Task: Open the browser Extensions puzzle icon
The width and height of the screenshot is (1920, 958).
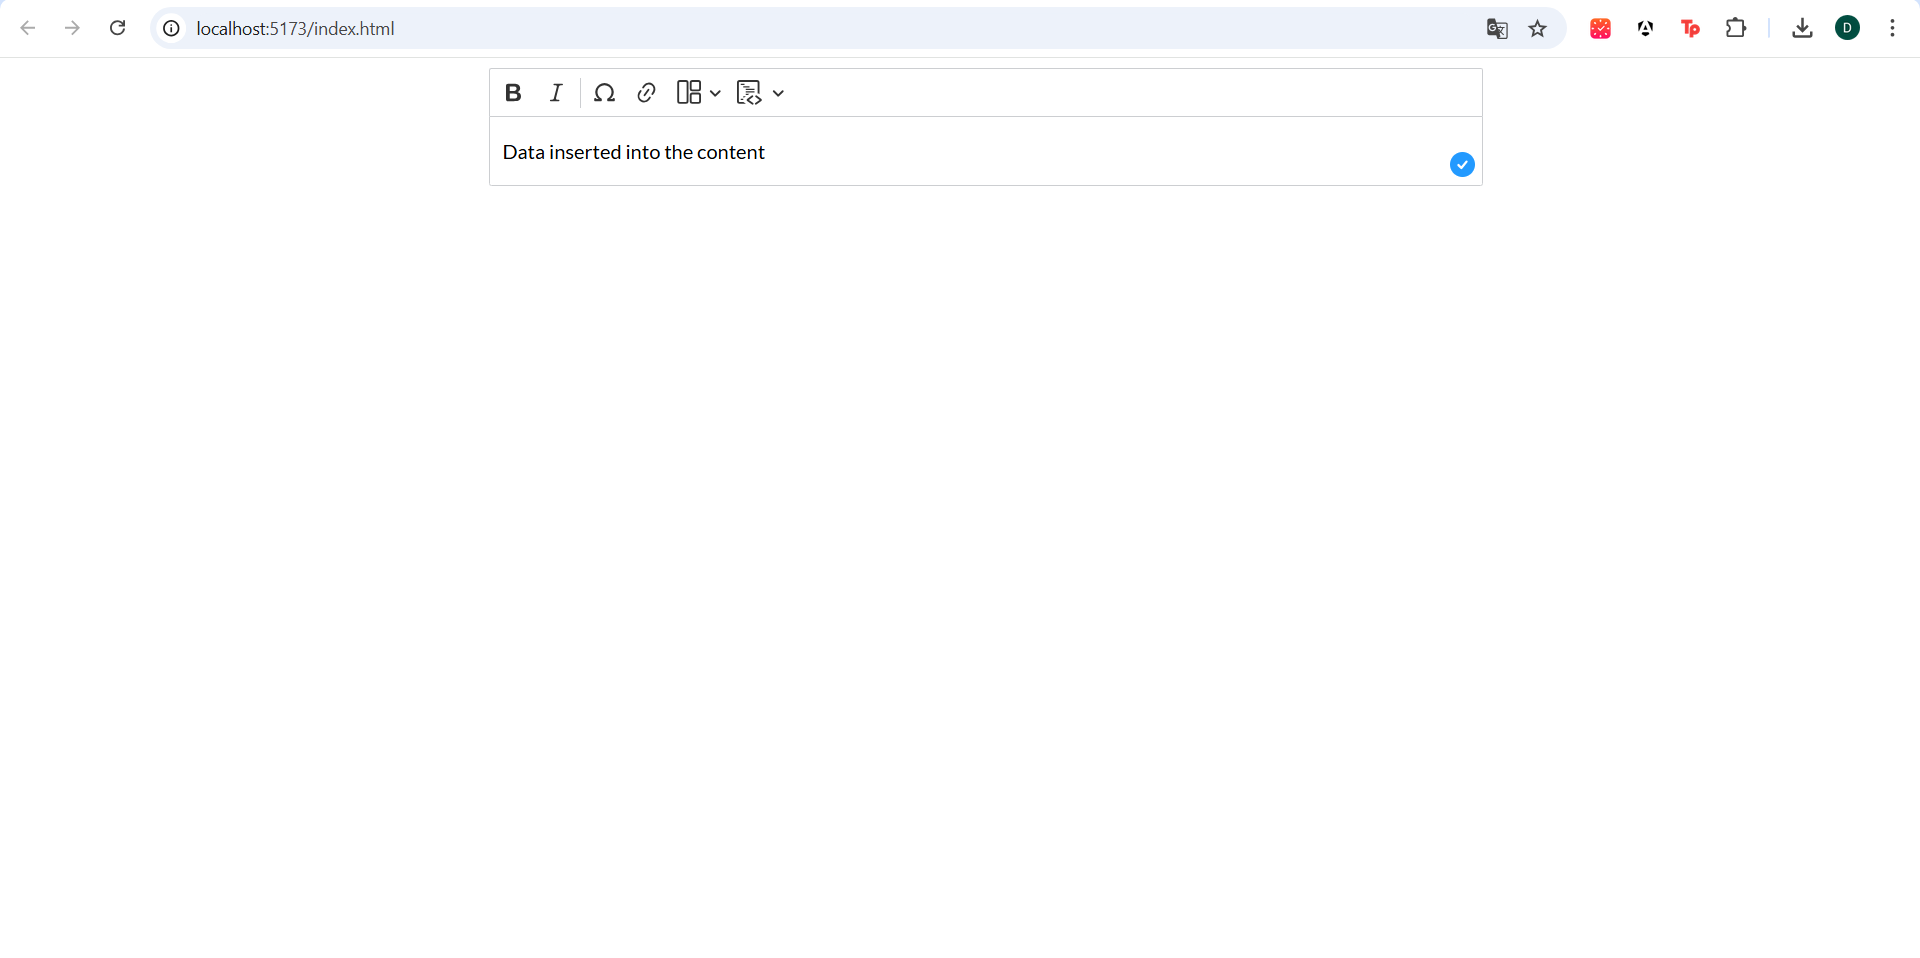Action: click(1737, 28)
